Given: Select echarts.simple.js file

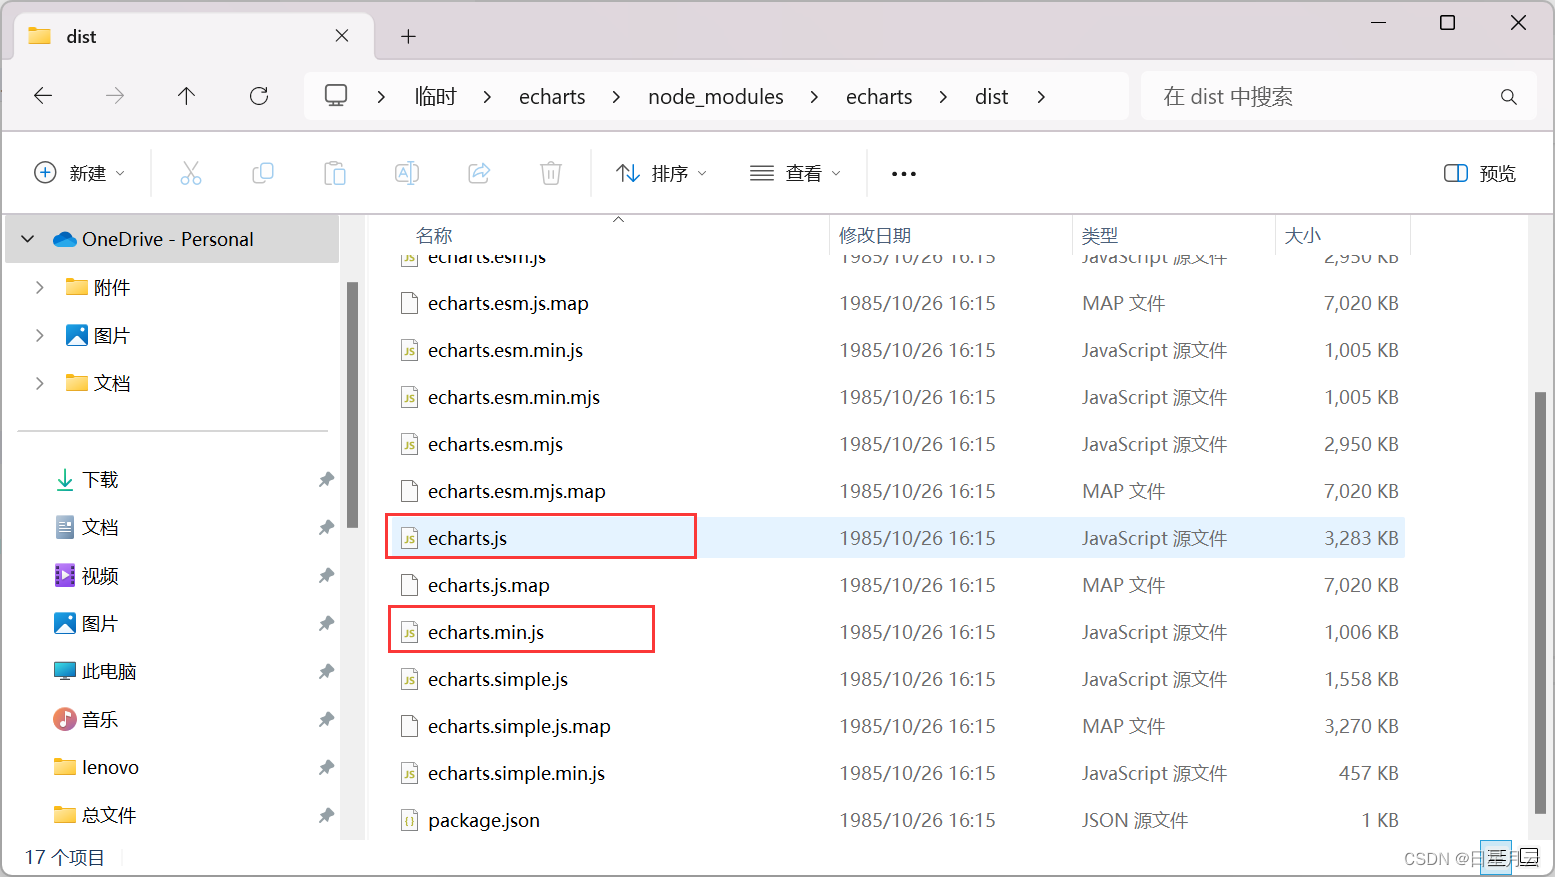Looking at the screenshot, I should click(x=895, y=679).
